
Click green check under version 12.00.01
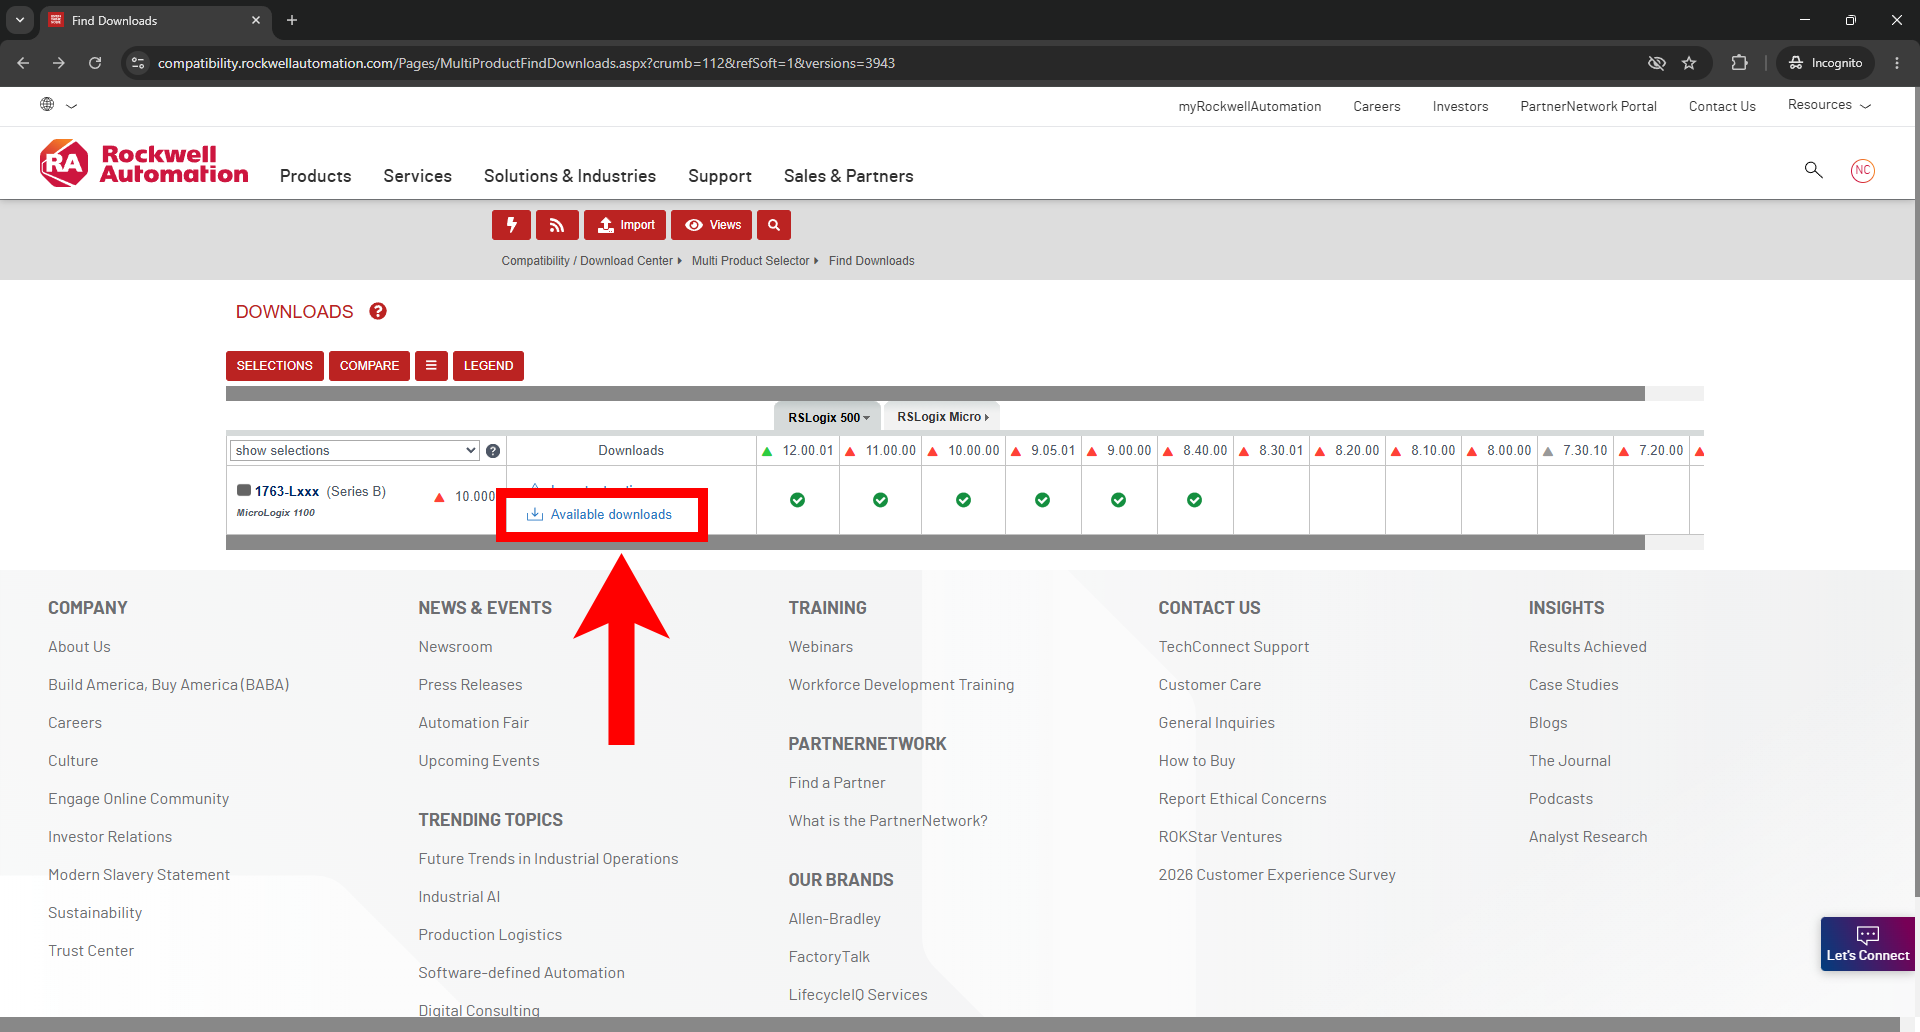pos(797,500)
